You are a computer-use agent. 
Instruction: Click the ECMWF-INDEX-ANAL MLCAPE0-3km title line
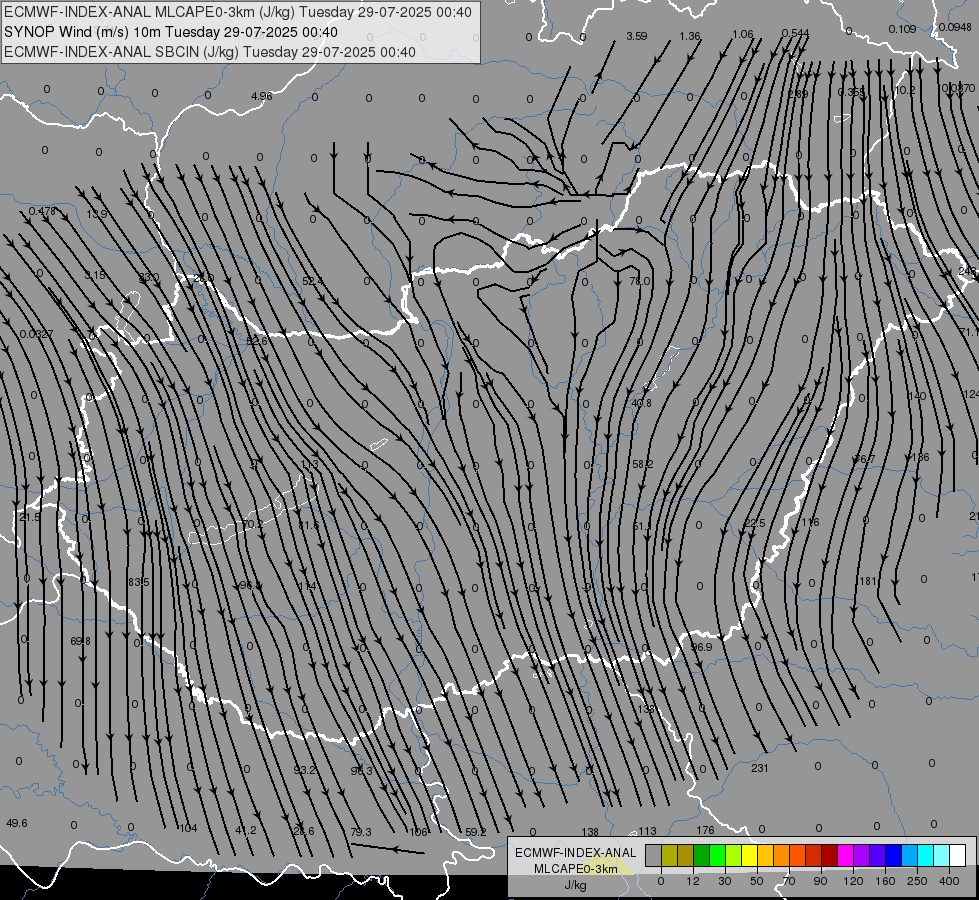(x=238, y=12)
